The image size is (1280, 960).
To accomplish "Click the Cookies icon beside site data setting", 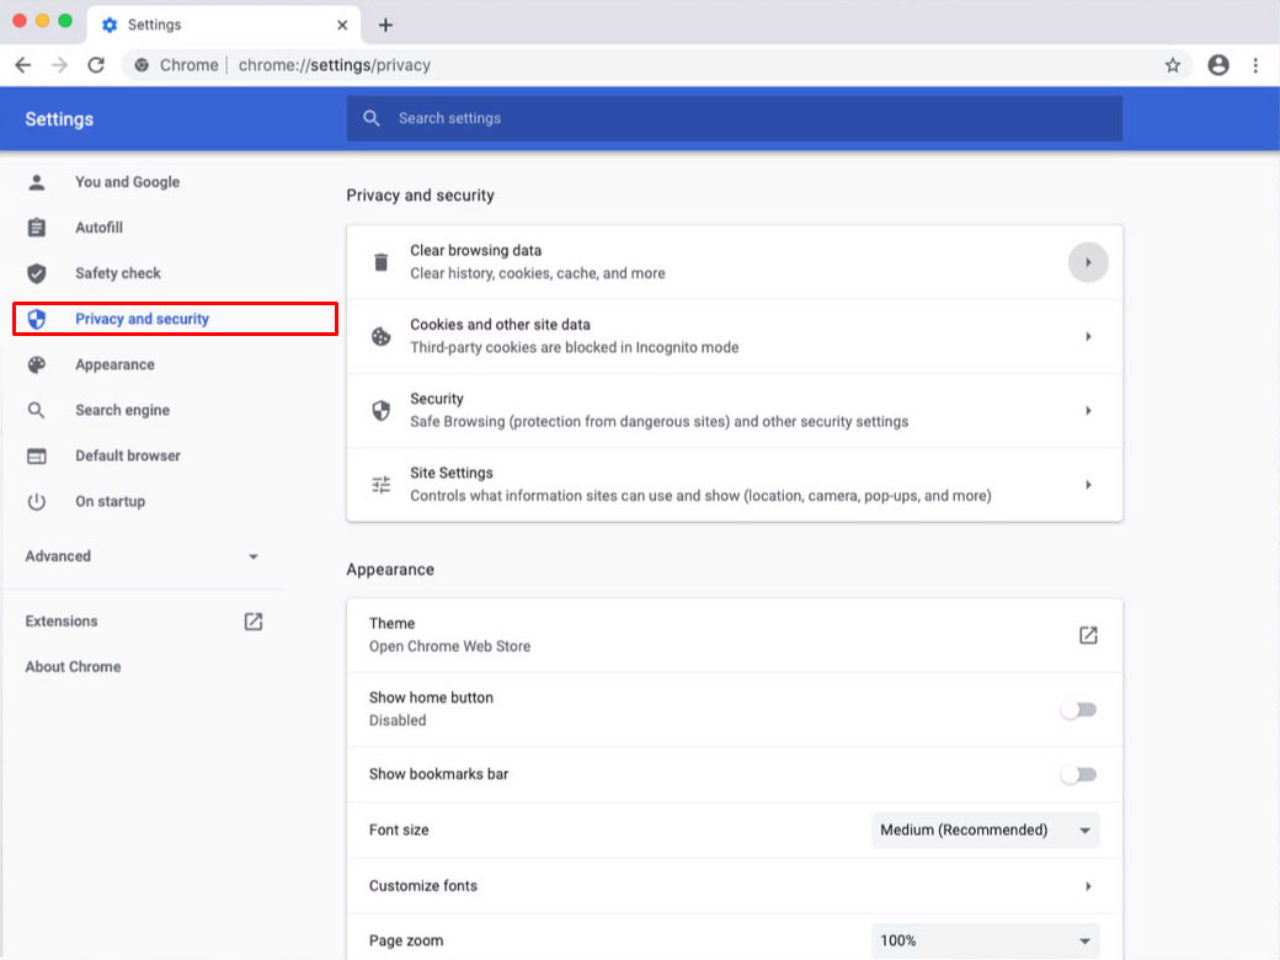I will 380,336.
